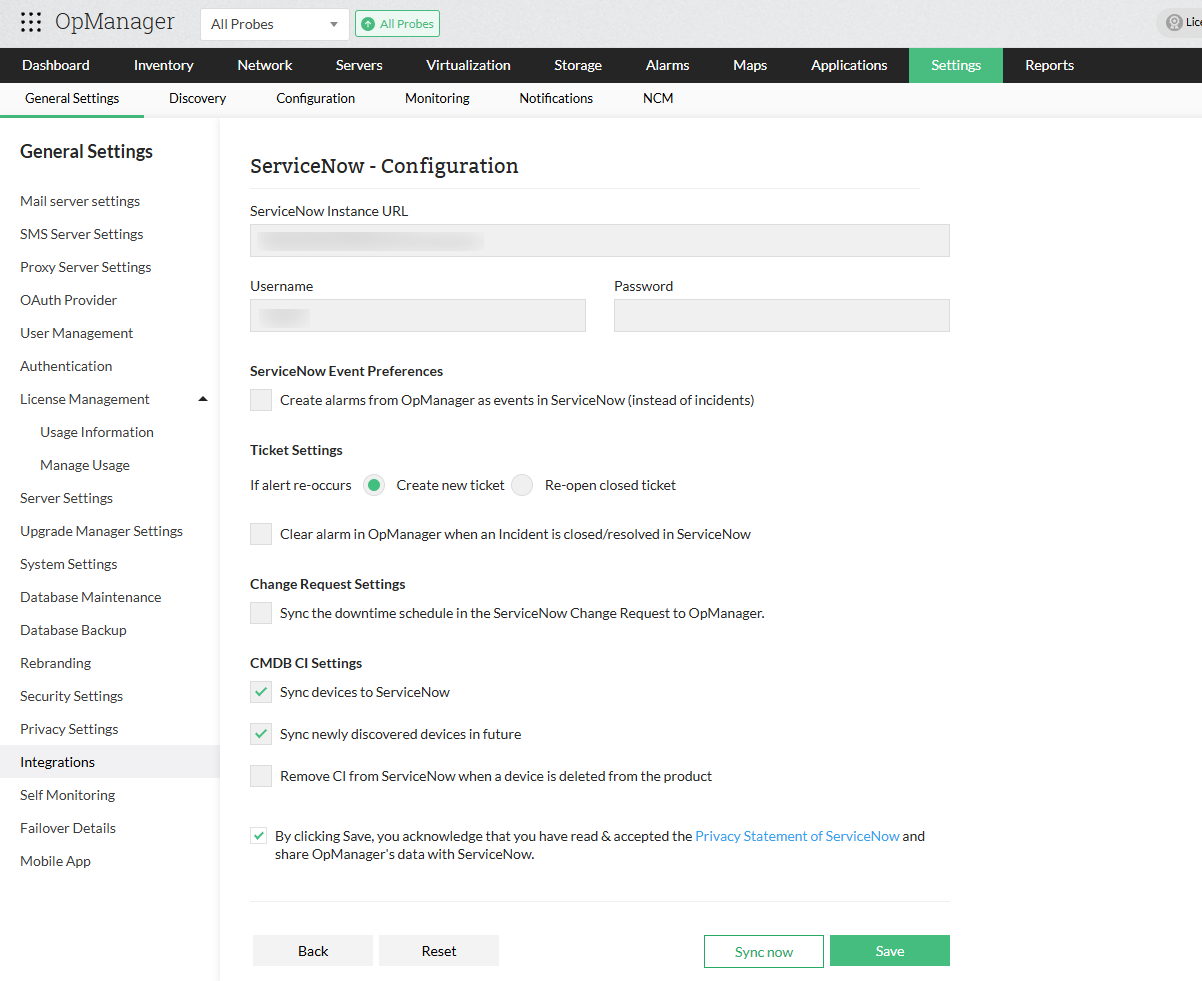Image resolution: width=1202 pixels, height=981 pixels.
Task: Open Mail server settings in sidebar
Action: coord(80,201)
